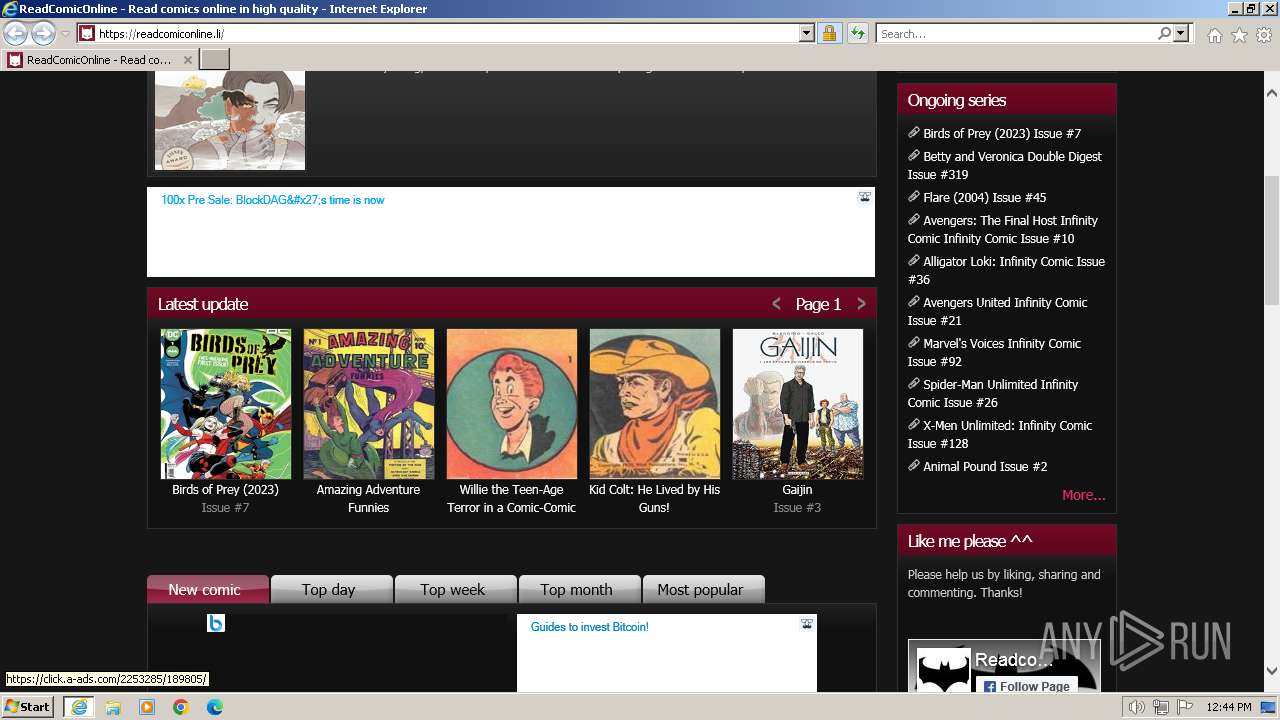Open File Explorer from the taskbar
Image resolution: width=1280 pixels, height=720 pixels.
[x=113, y=707]
